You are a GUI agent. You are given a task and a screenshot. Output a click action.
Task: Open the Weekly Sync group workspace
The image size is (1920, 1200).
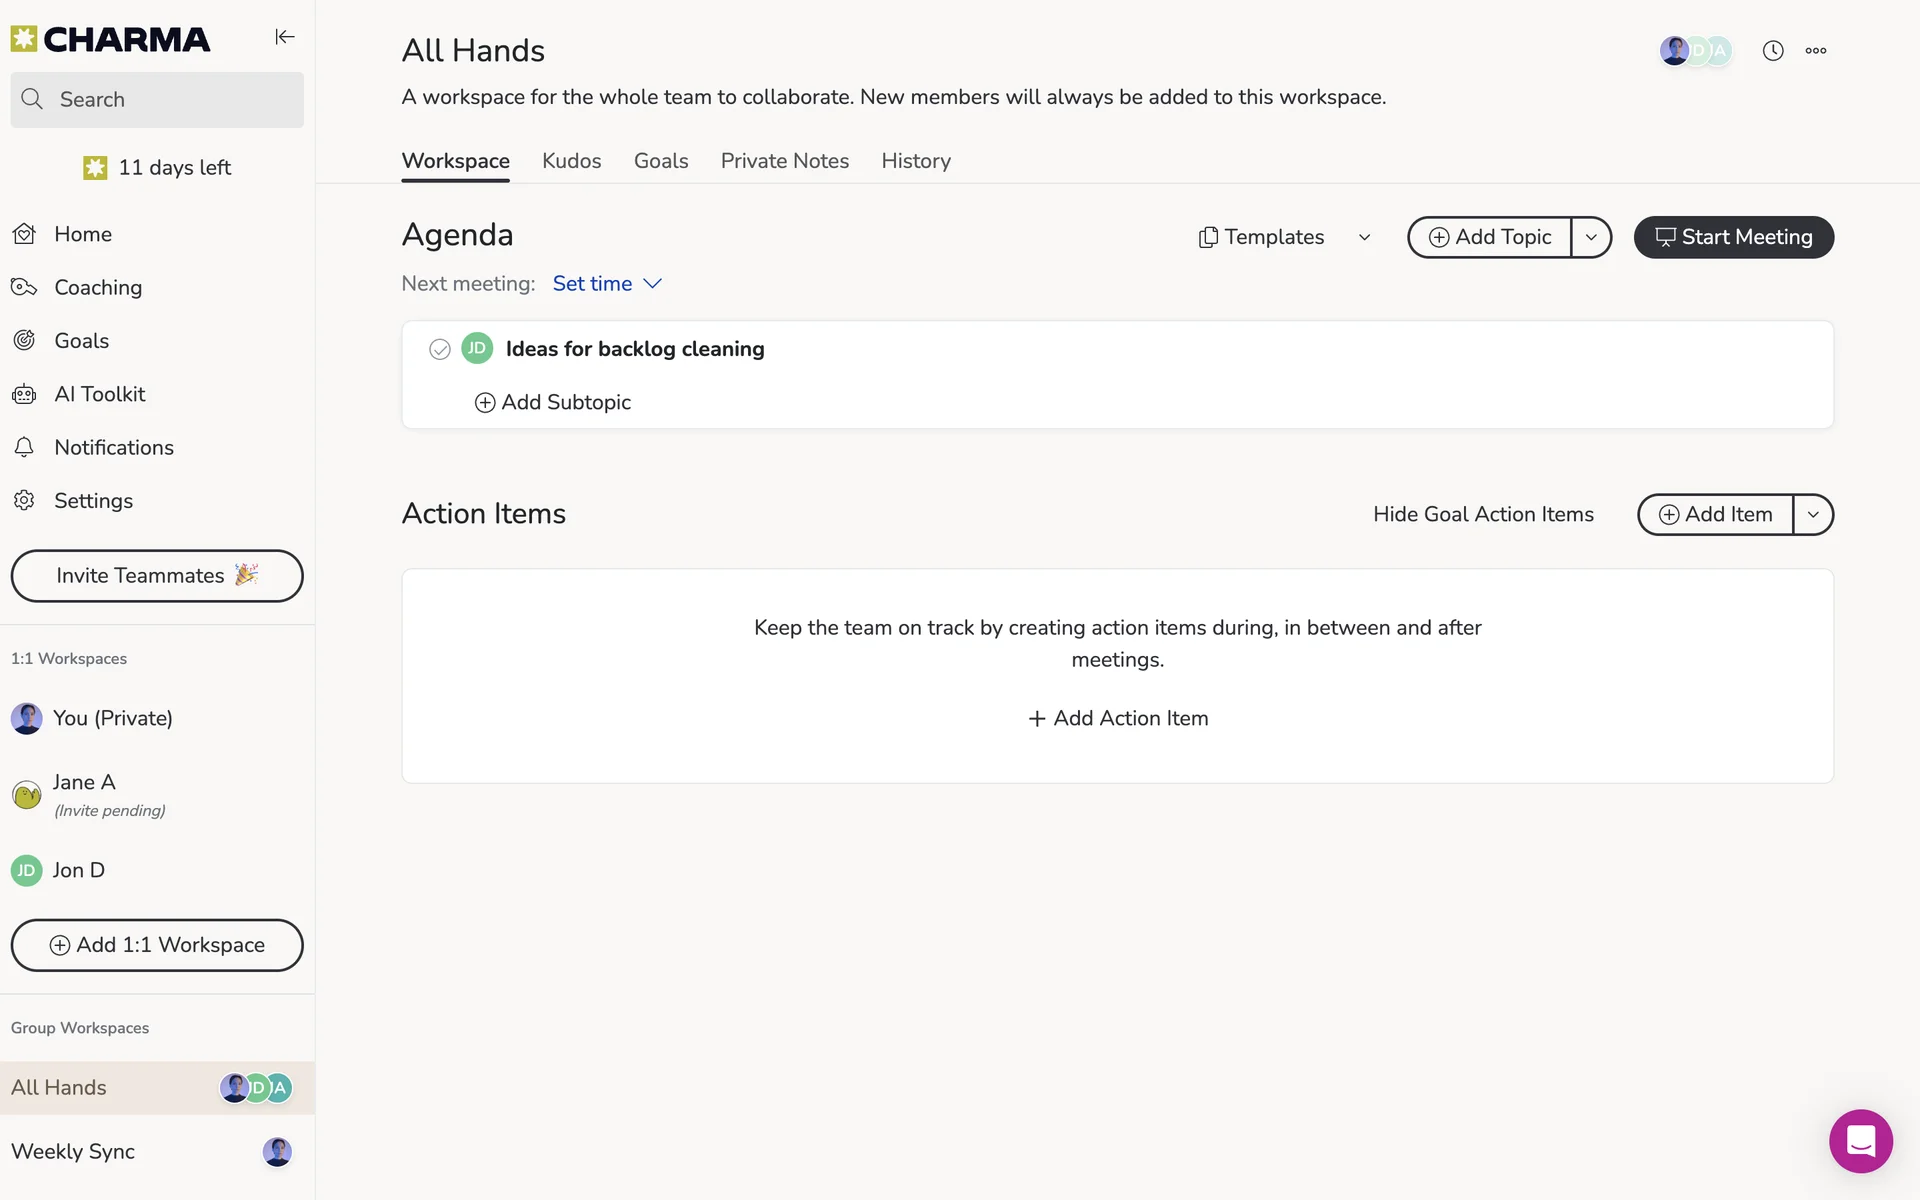point(73,1151)
